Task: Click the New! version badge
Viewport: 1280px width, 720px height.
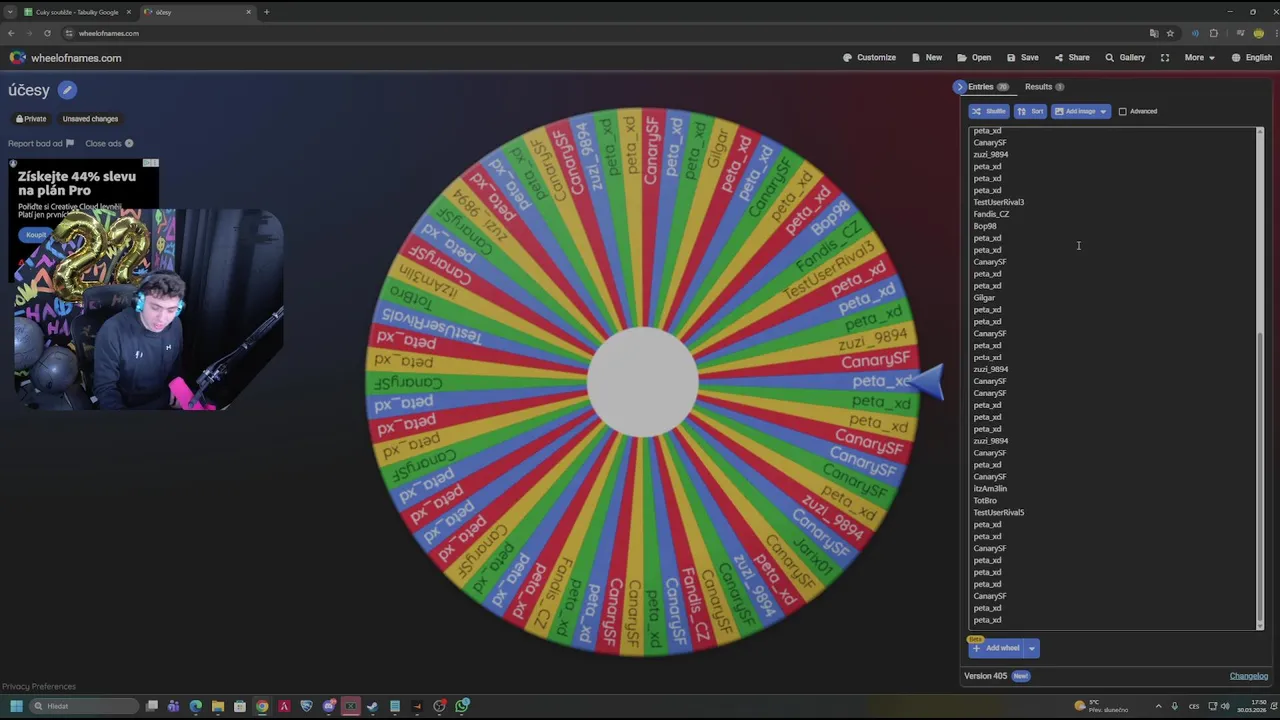Action: pos(1020,676)
